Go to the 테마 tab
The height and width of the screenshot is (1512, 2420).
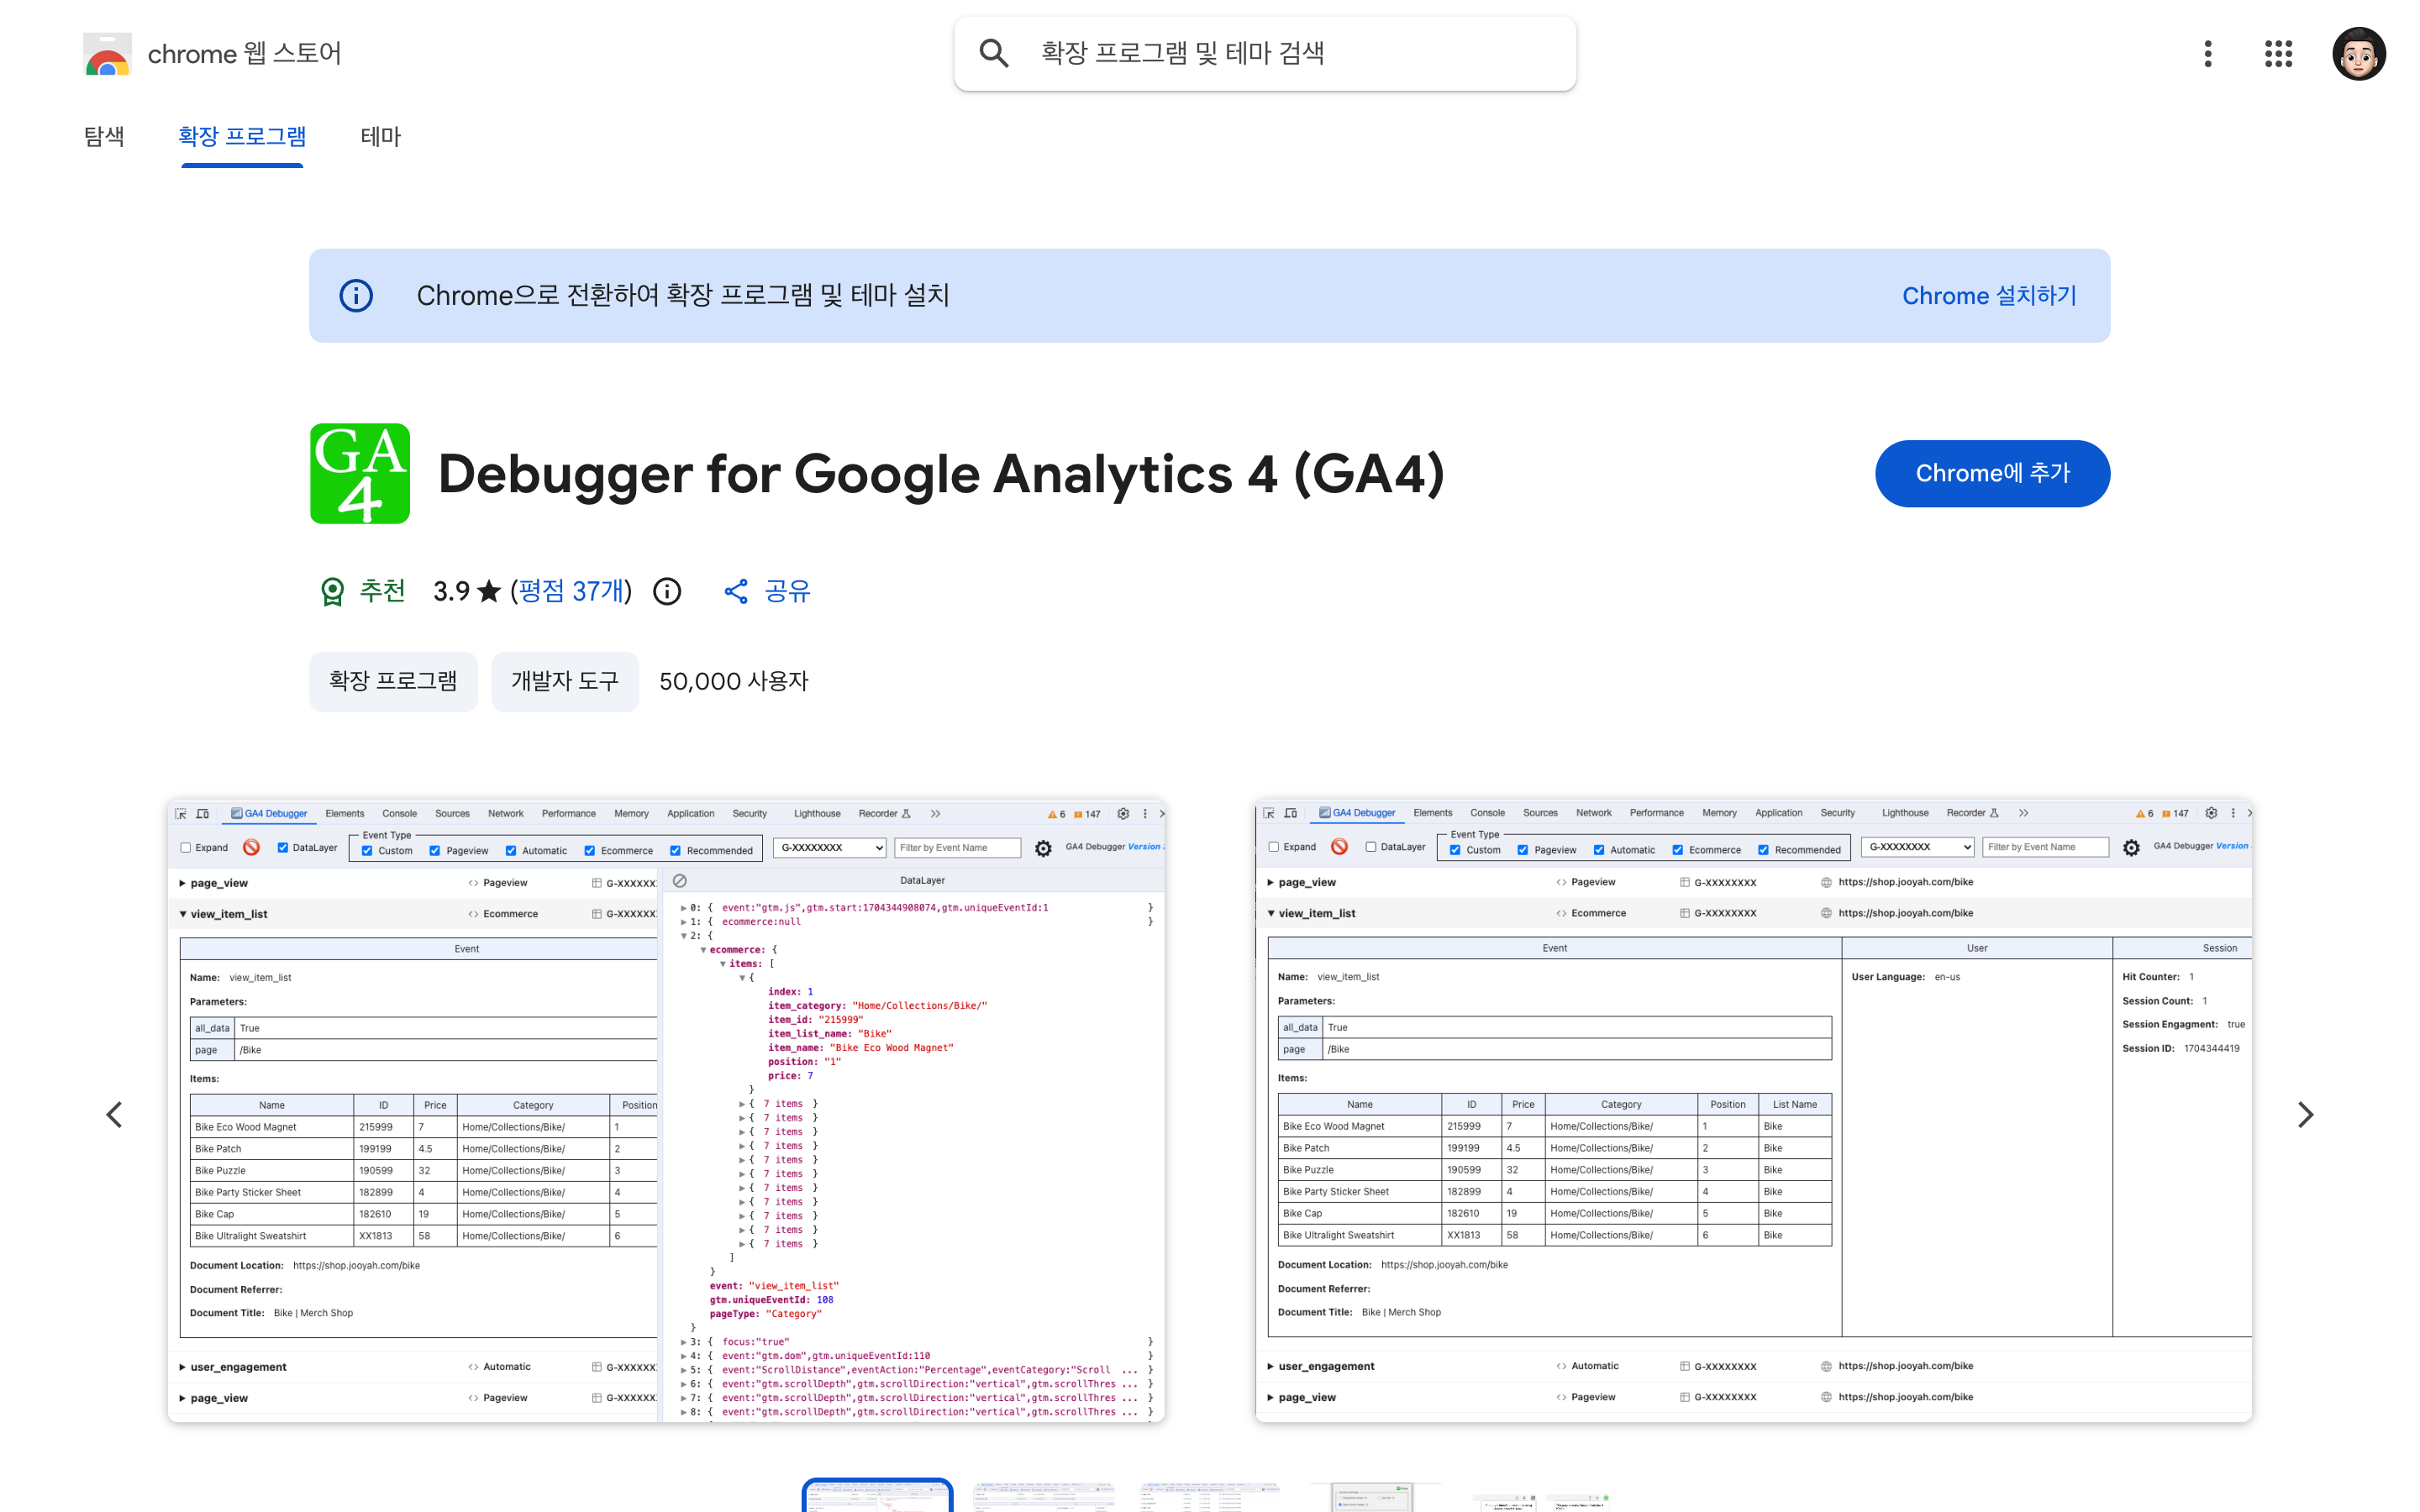tap(380, 136)
